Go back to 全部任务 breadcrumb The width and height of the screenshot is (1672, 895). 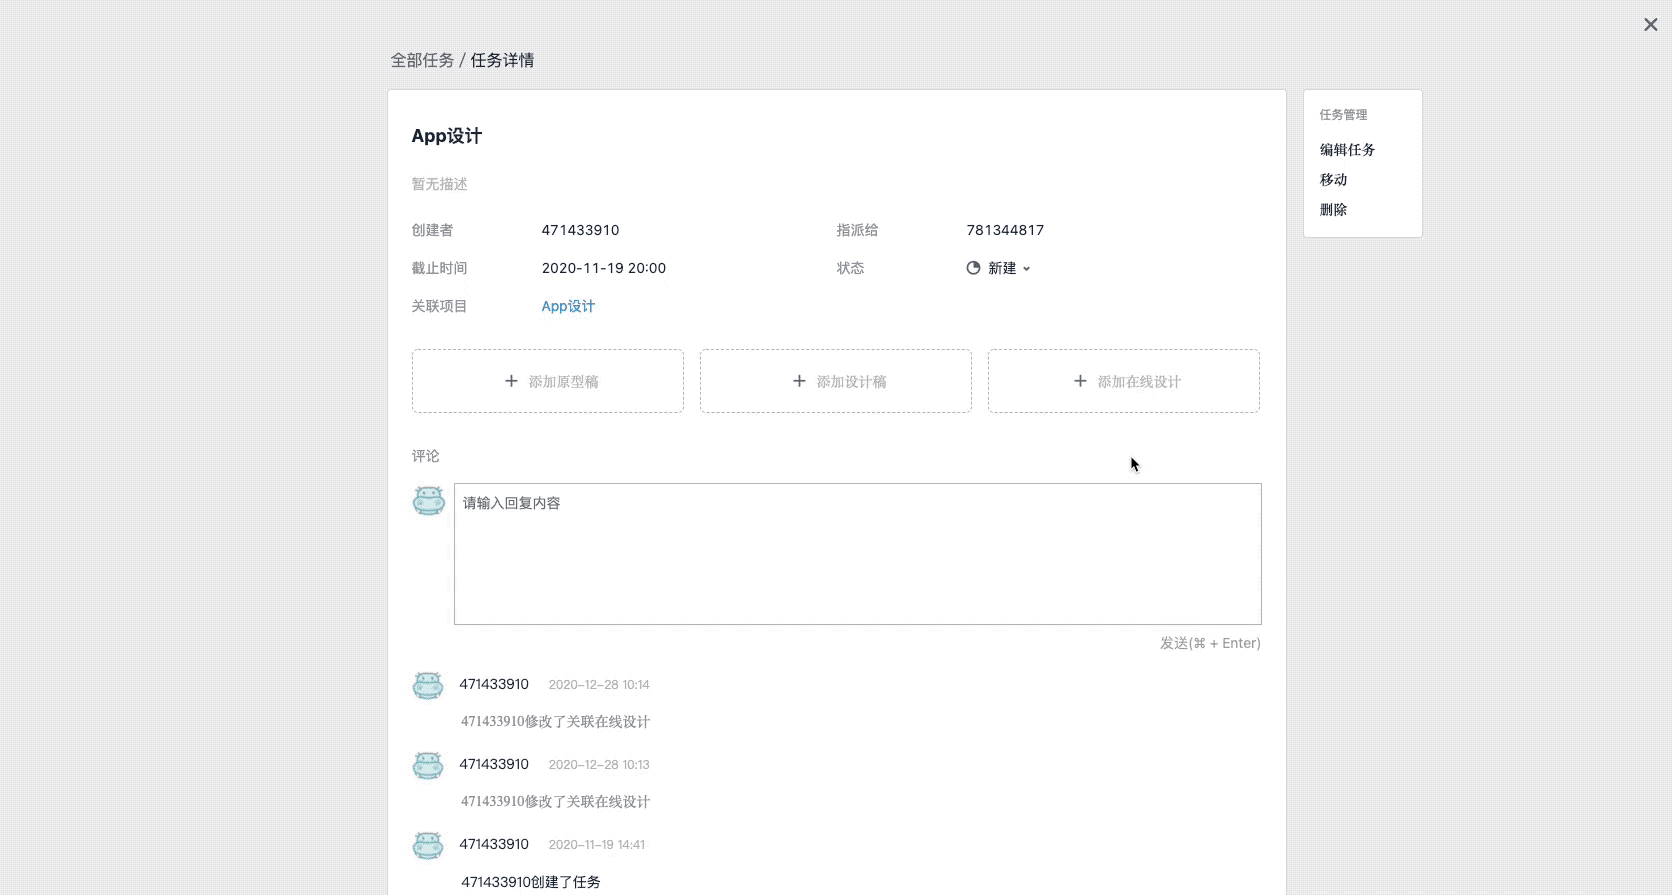(x=422, y=61)
